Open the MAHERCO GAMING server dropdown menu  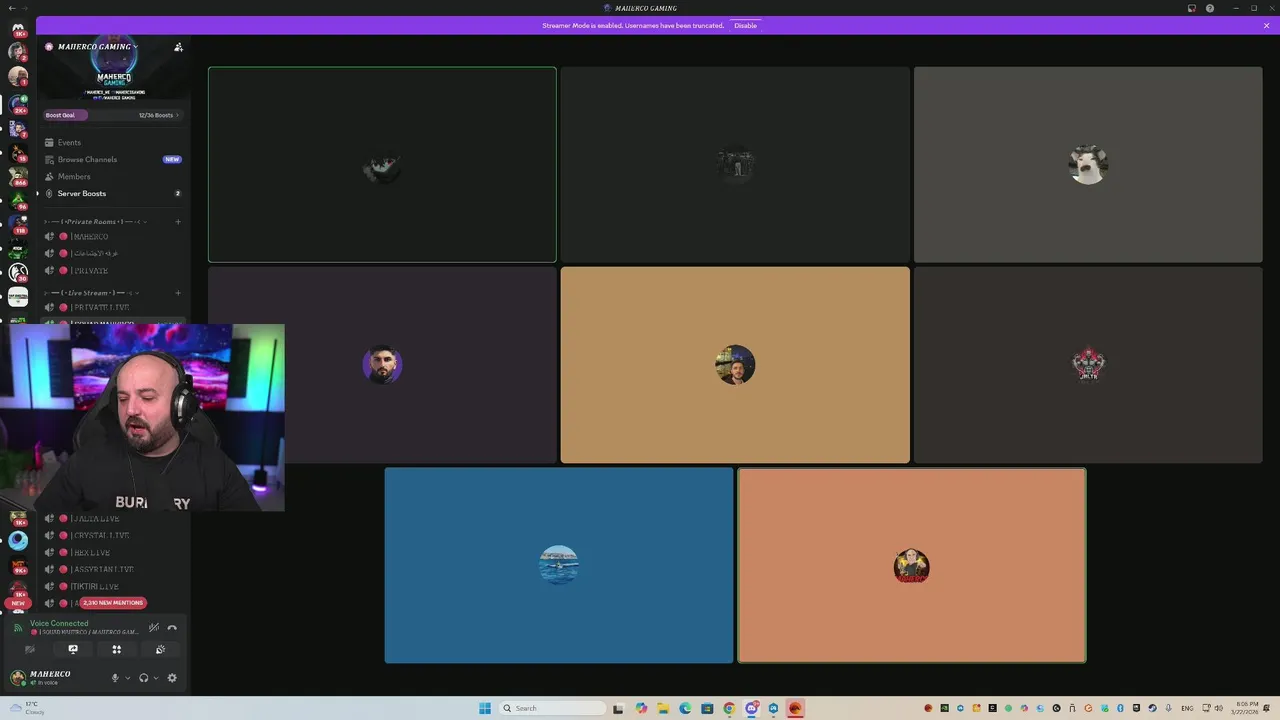point(97,47)
